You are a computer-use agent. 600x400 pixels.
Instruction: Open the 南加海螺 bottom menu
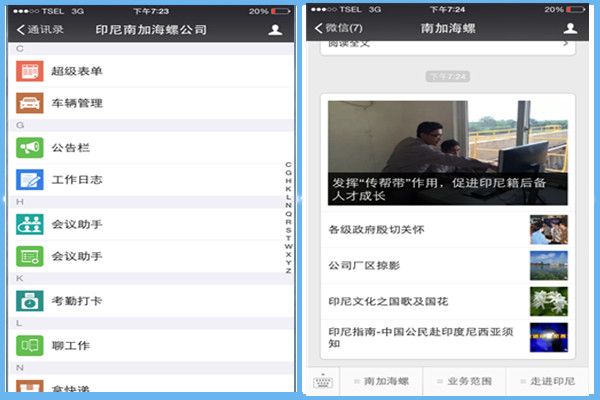click(383, 381)
